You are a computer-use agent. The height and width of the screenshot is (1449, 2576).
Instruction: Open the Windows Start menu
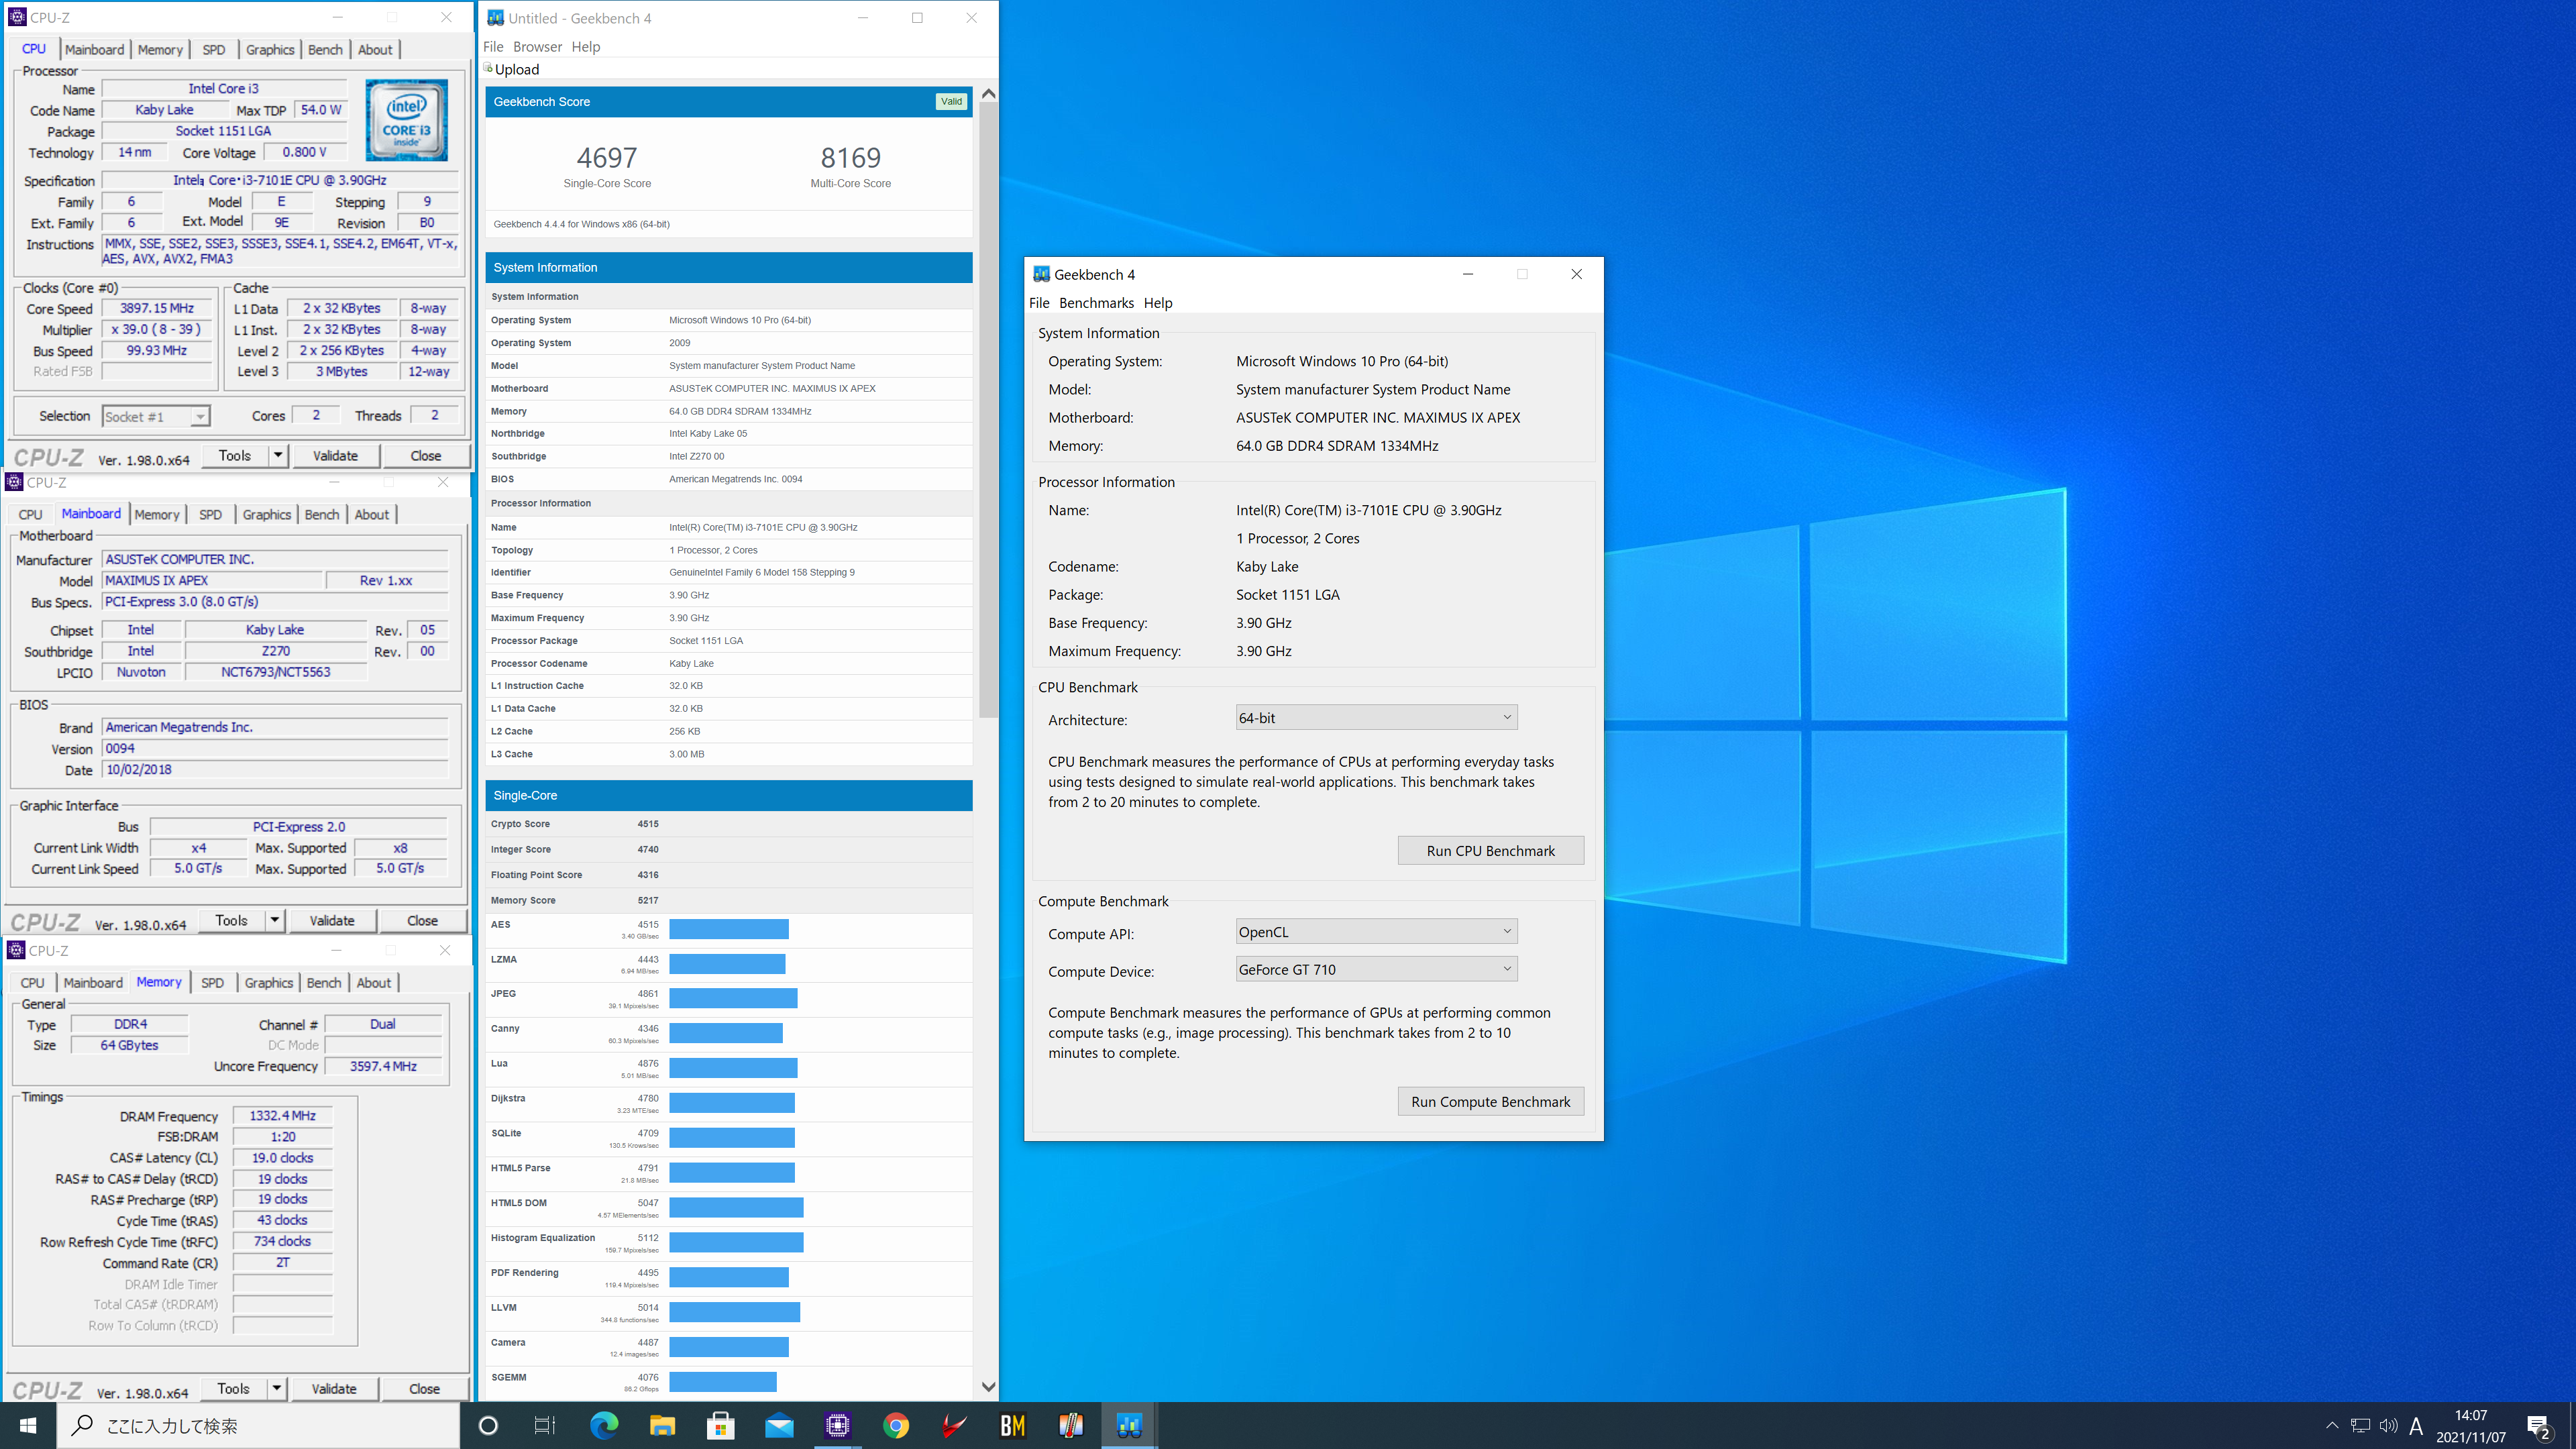[28, 1425]
